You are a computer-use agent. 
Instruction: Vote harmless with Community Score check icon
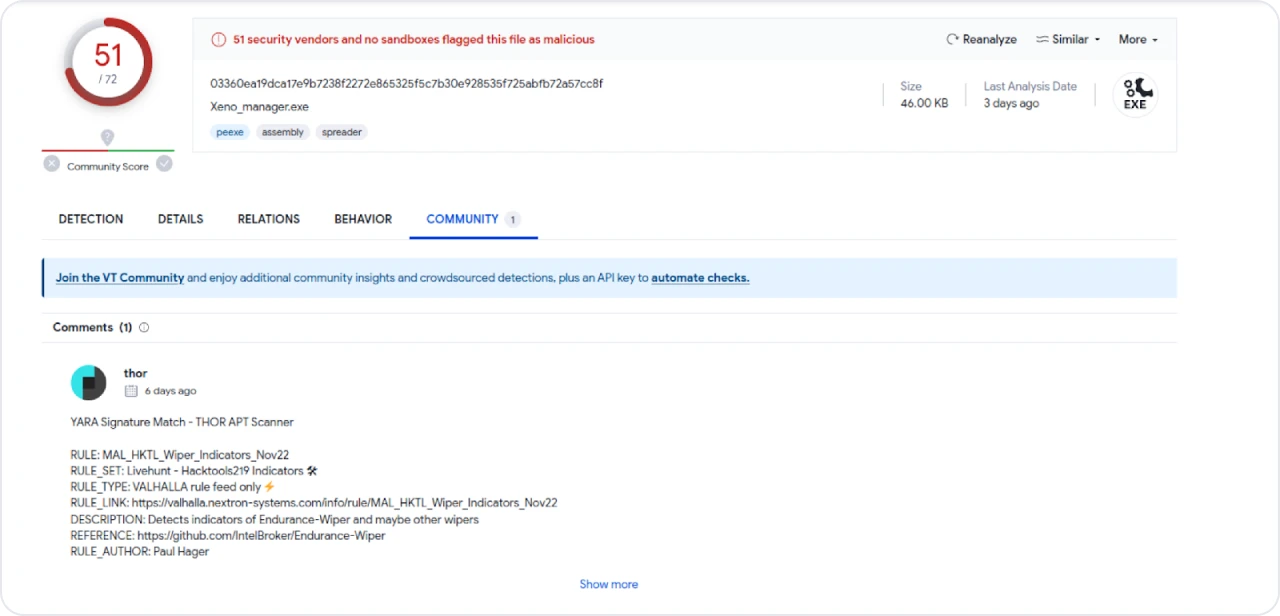164,164
